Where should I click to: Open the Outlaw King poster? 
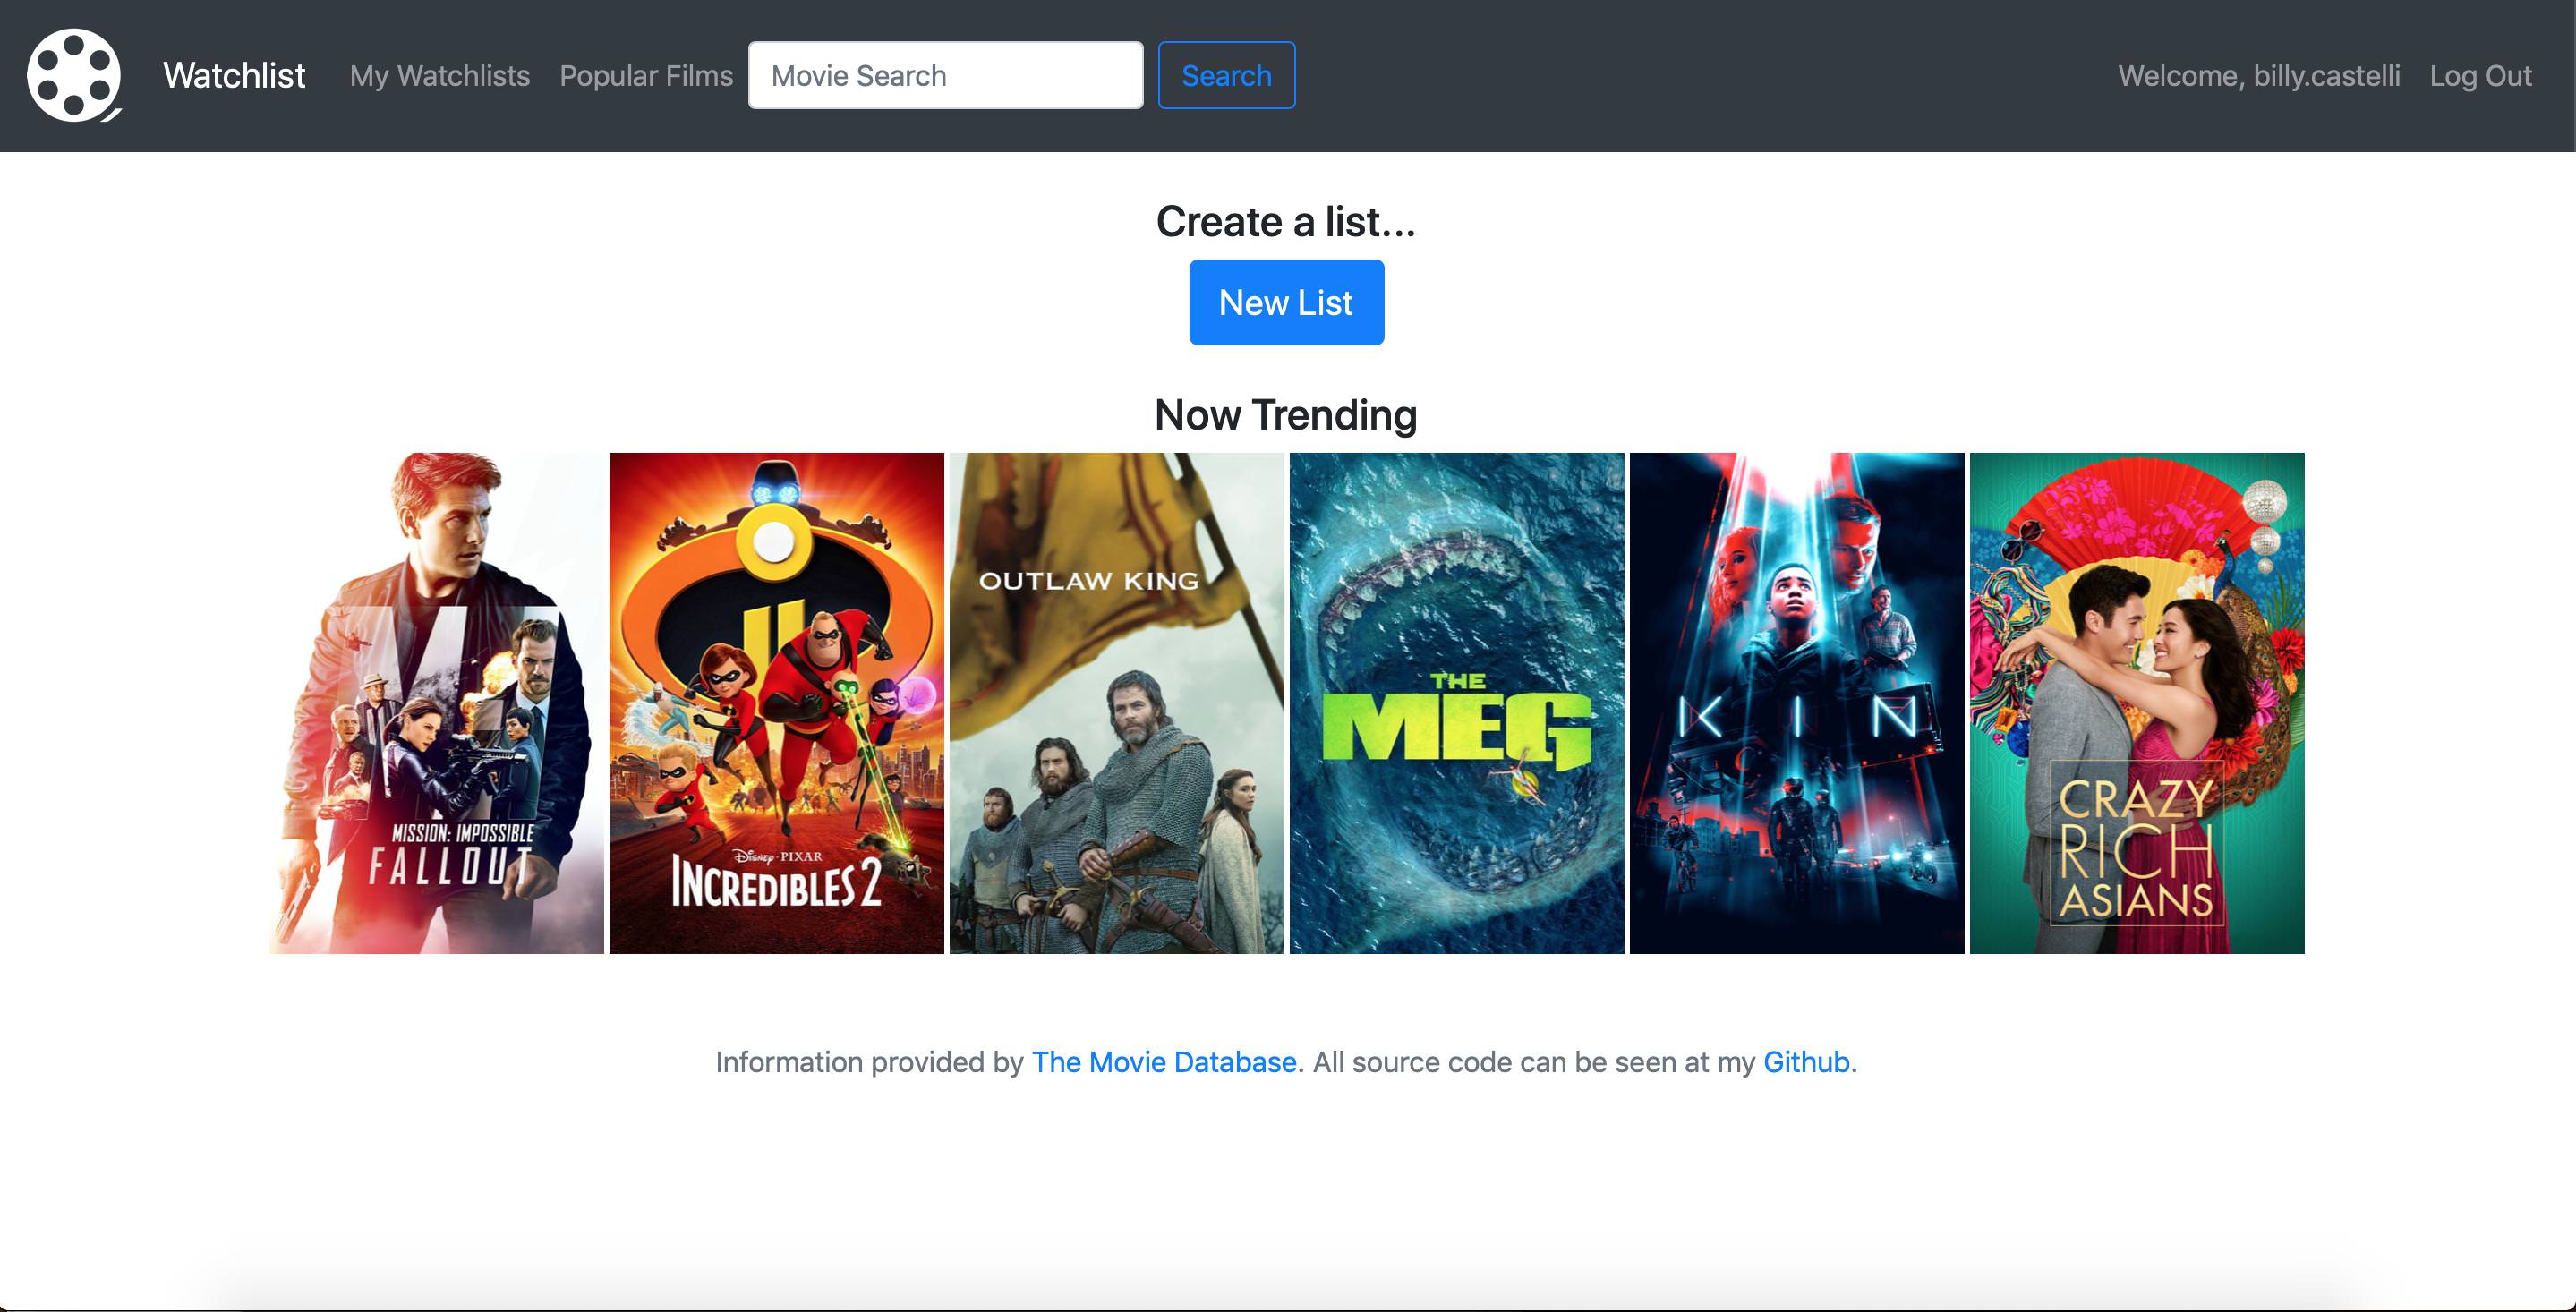coord(1116,702)
